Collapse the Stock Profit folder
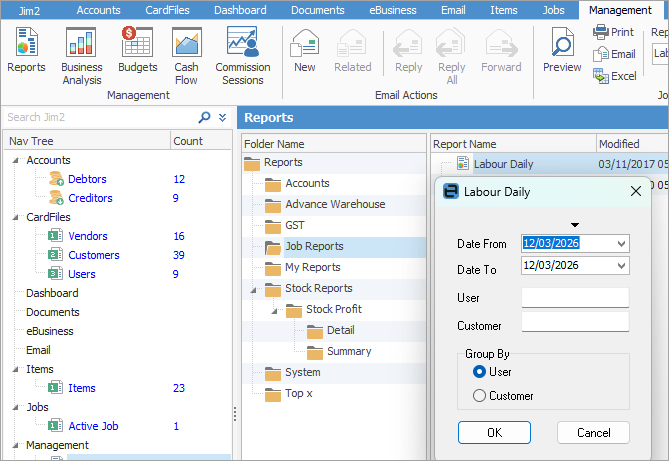 [274, 311]
